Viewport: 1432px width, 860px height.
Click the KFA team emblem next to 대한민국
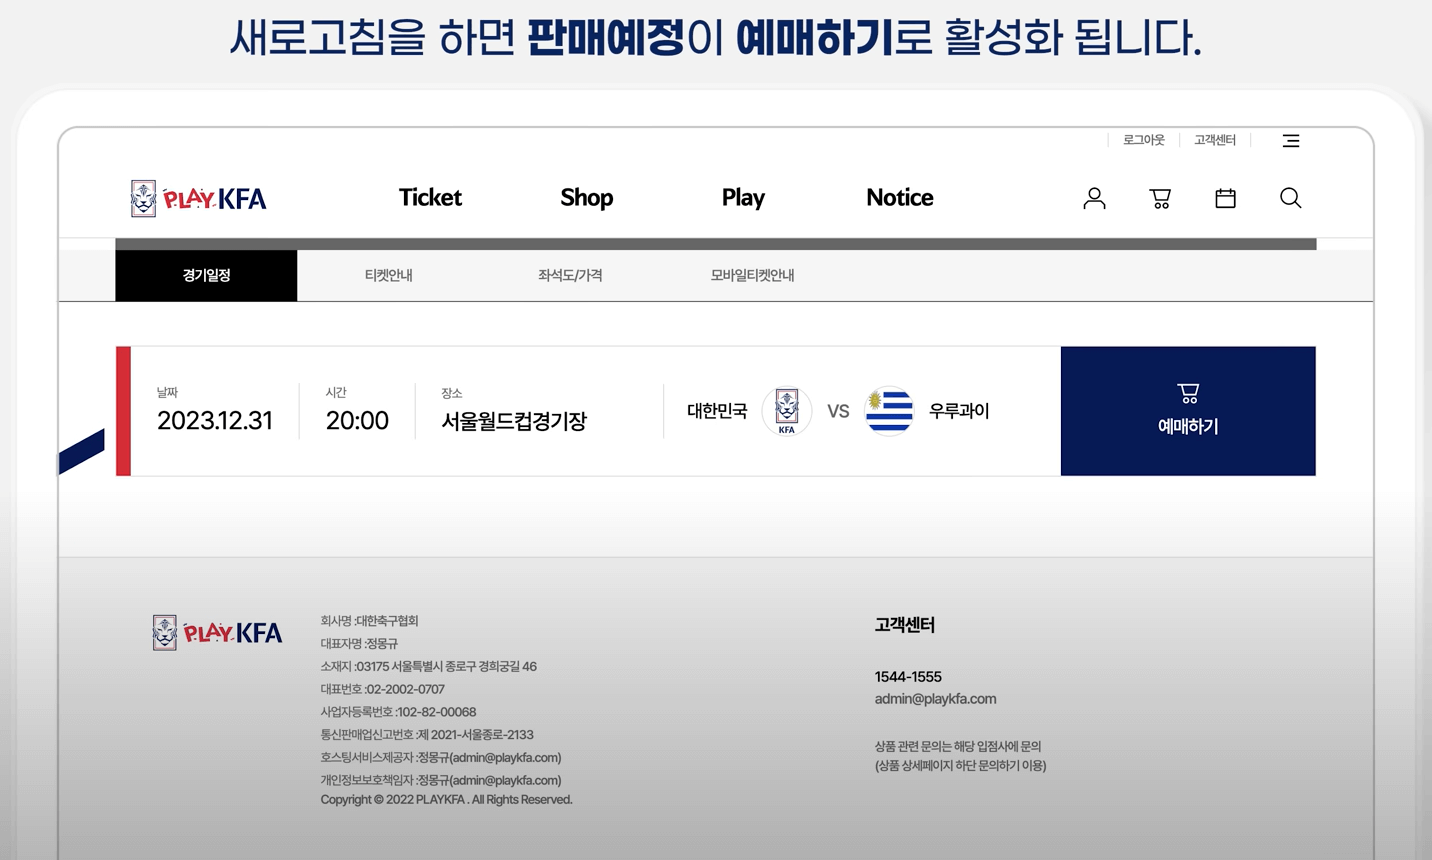tap(787, 410)
